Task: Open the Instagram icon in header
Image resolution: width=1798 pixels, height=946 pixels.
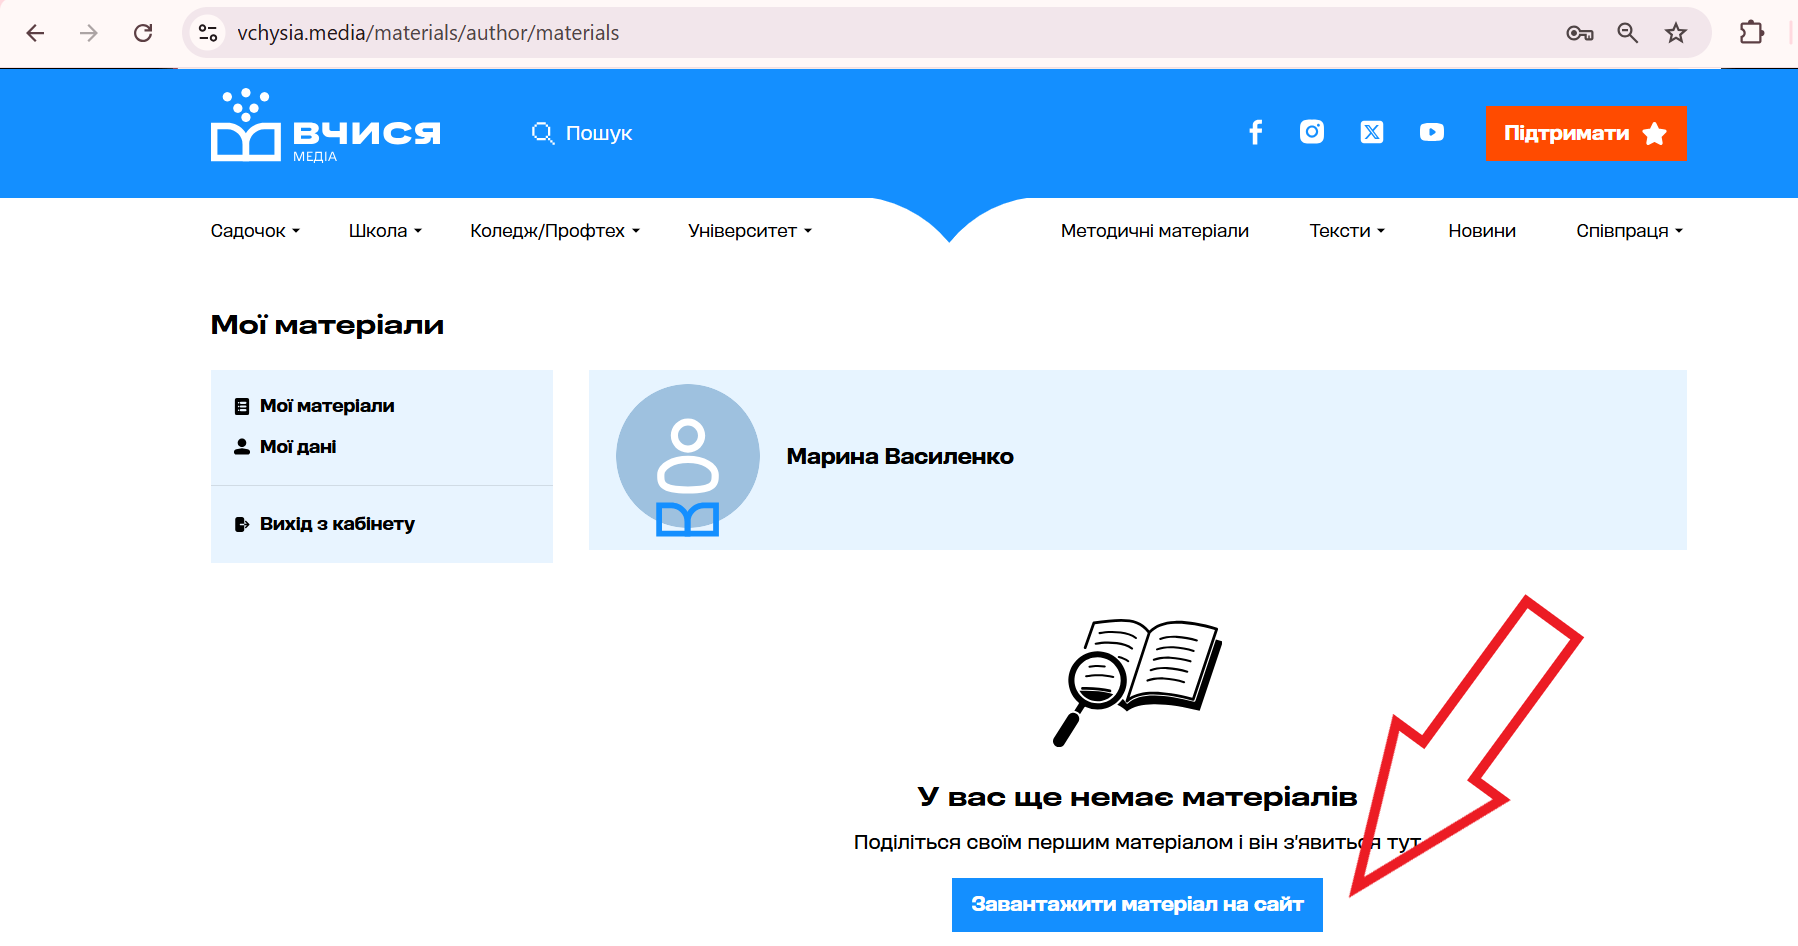Action: [1312, 132]
